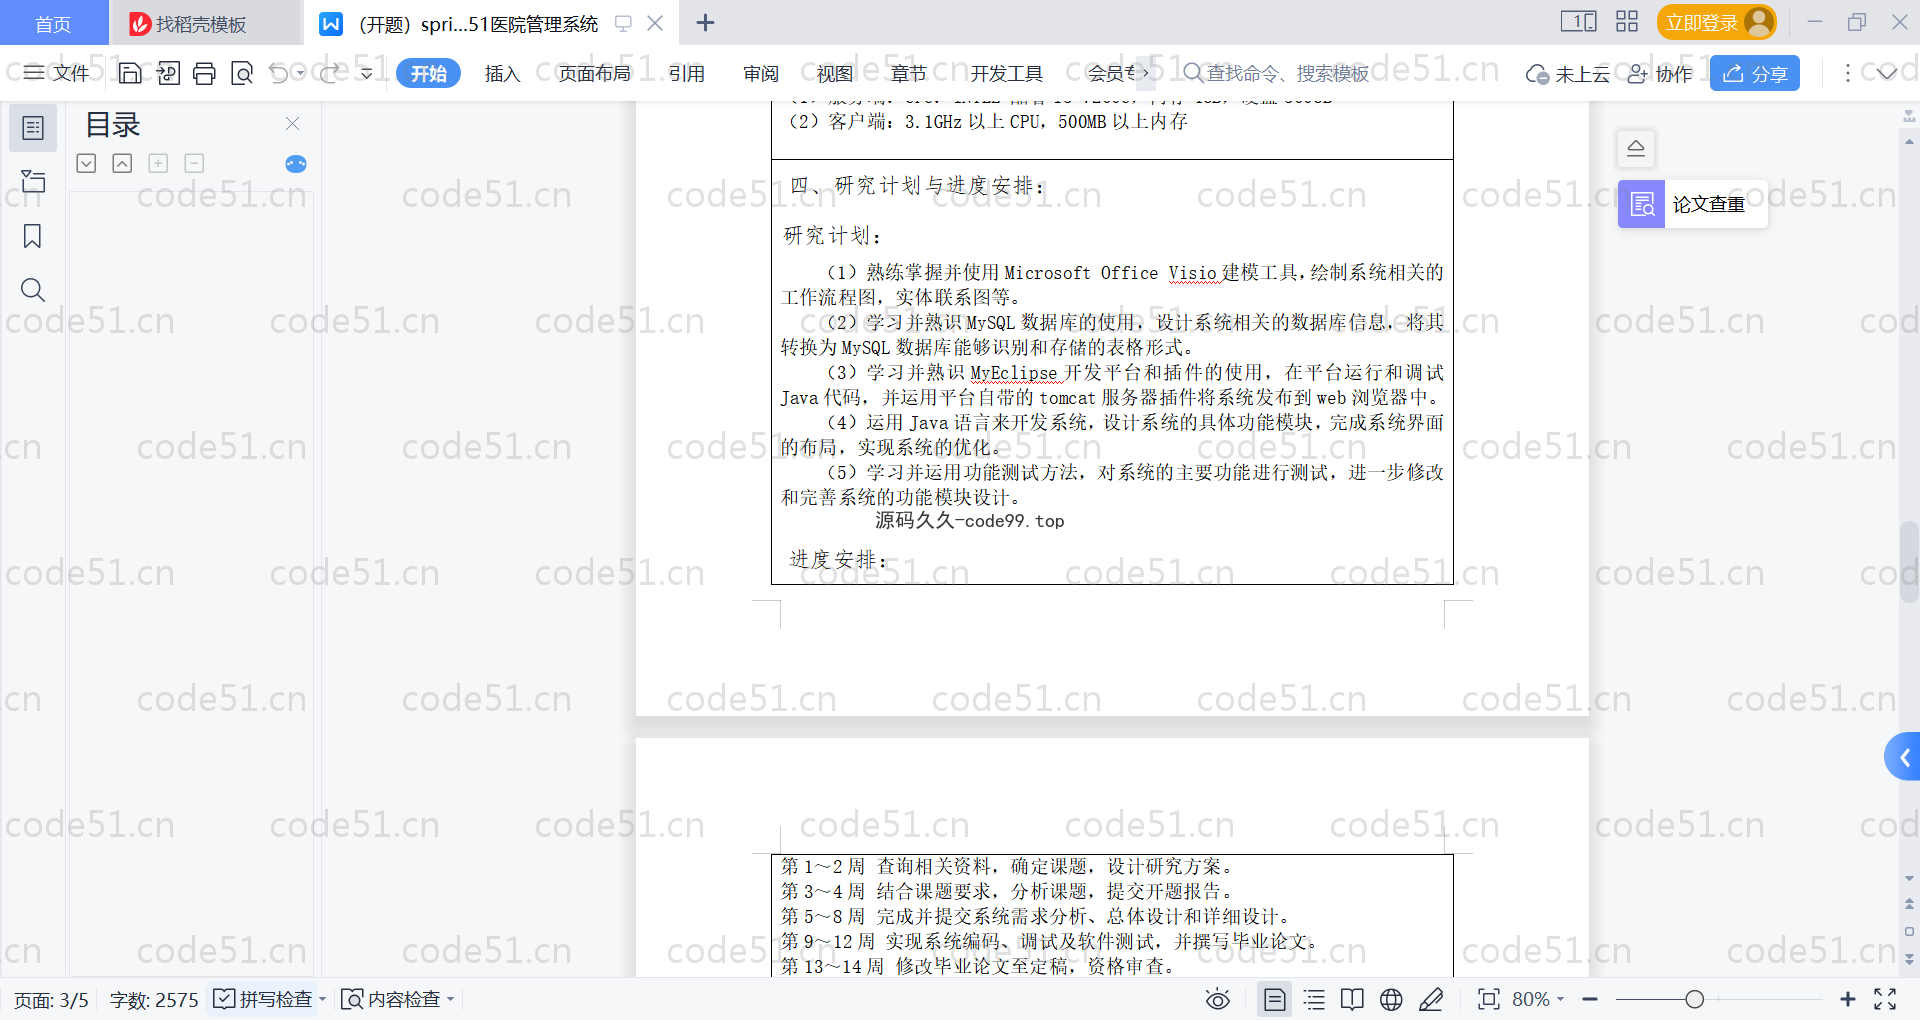
Task: Click the 字数: 2575 word count
Action: click(x=154, y=999)
